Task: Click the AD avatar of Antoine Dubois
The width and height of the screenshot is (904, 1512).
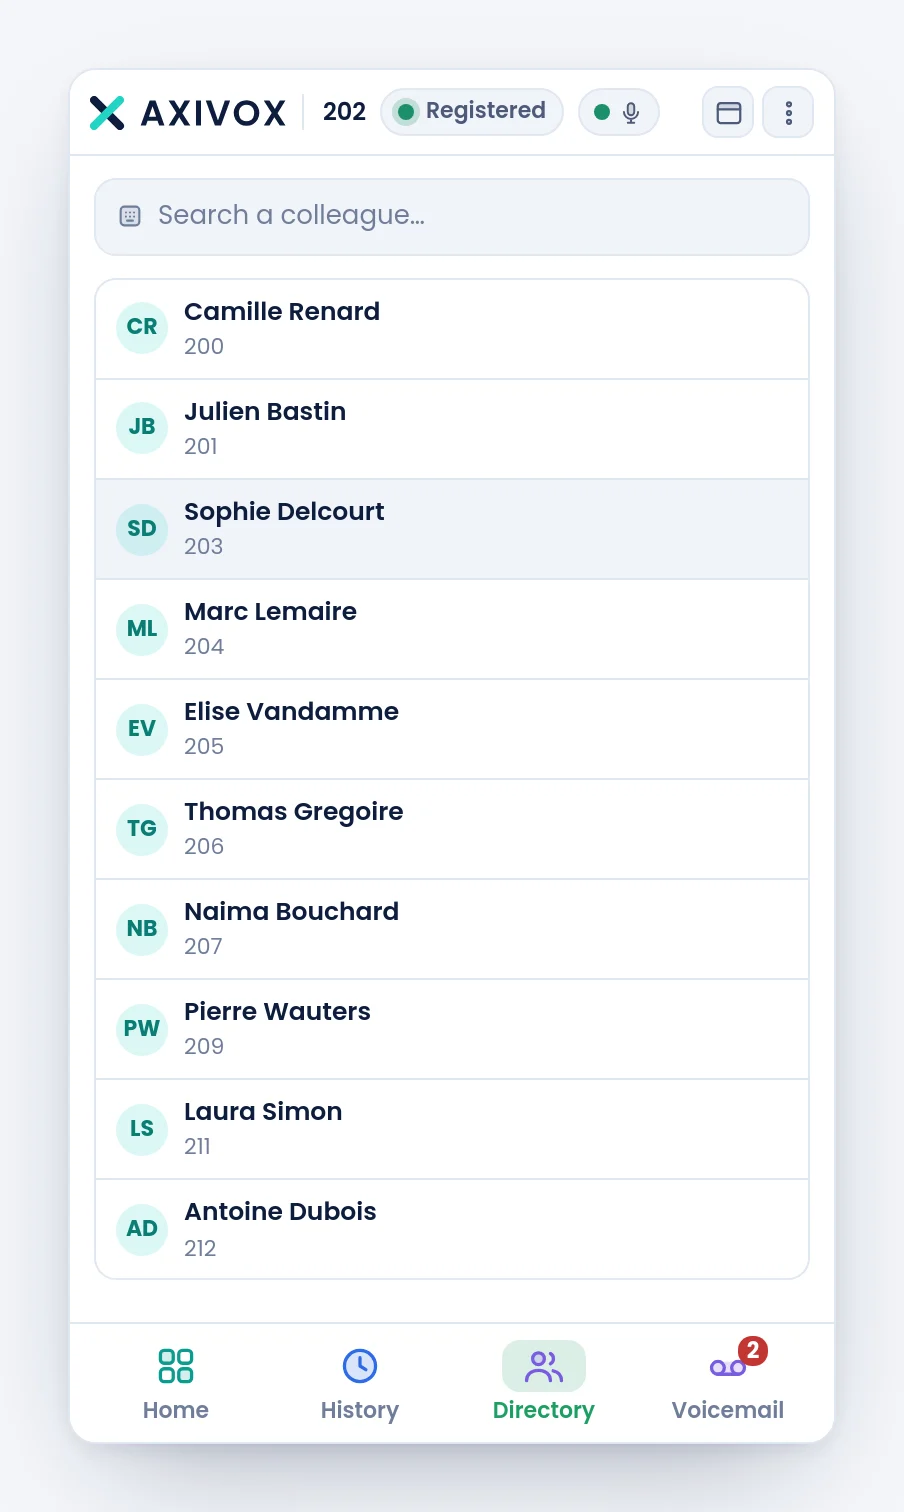Action: coord(142,1230)
